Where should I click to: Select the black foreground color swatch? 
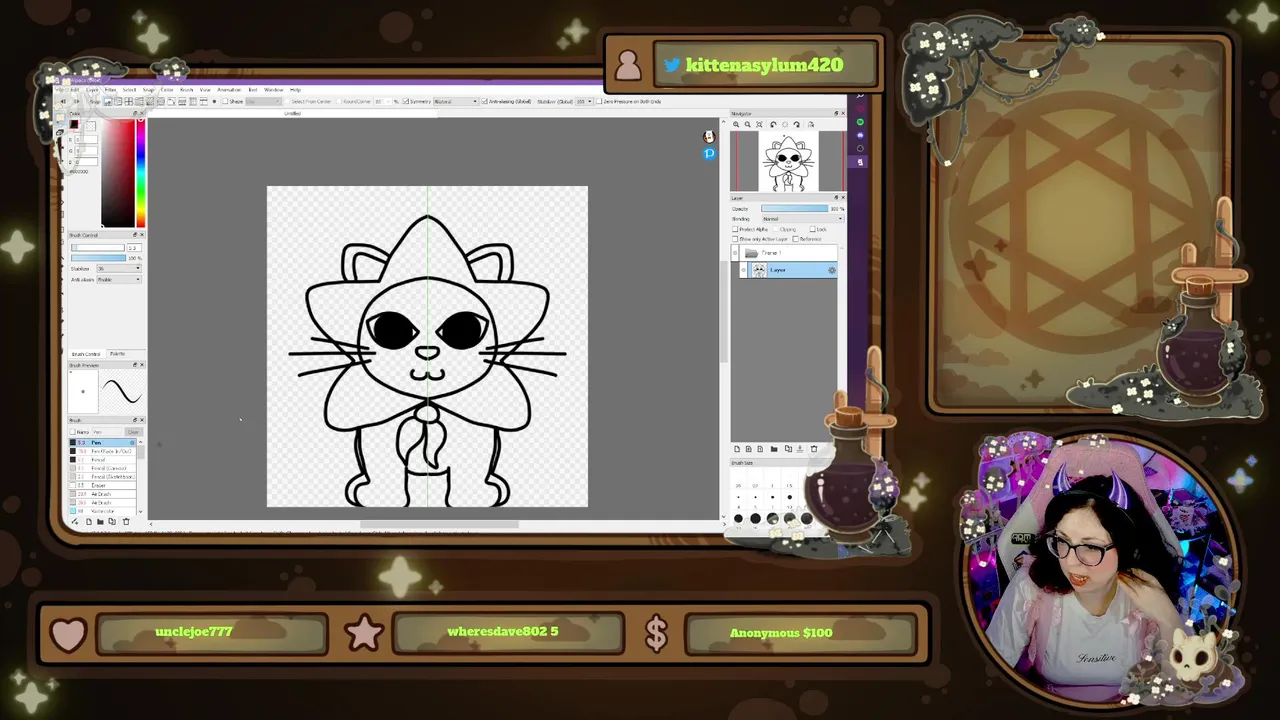coord(74,124)
